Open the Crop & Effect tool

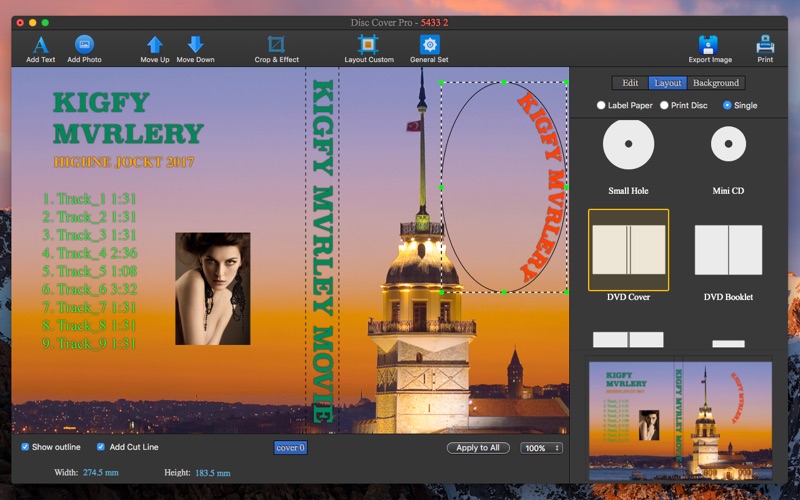pos(276,45)
